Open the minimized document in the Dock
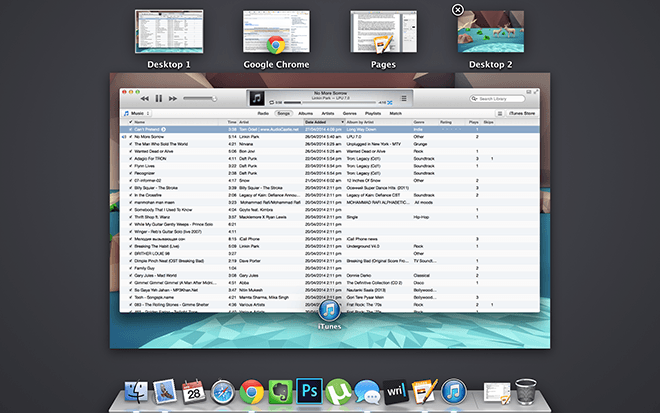Image resolution: width=660 pixels, height=413 pixels. pos(497,393)
